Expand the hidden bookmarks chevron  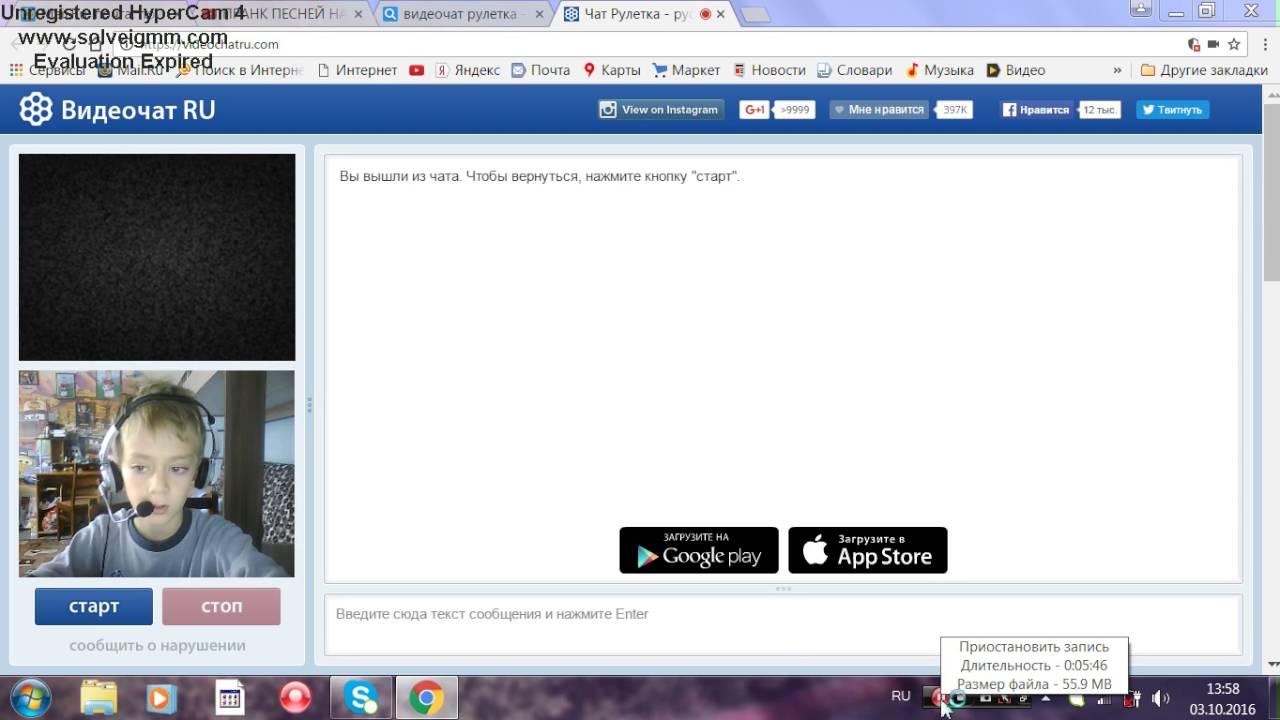tap(1117, 70)
